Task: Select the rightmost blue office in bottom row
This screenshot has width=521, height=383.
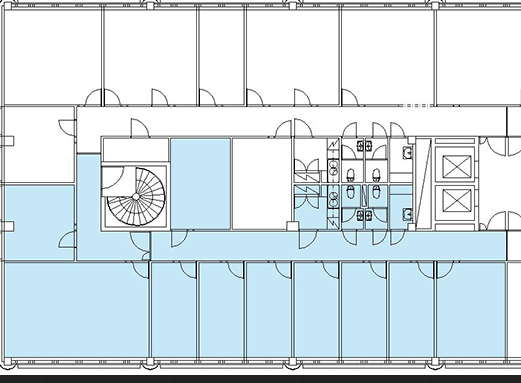Action: [x=471, y=310]
